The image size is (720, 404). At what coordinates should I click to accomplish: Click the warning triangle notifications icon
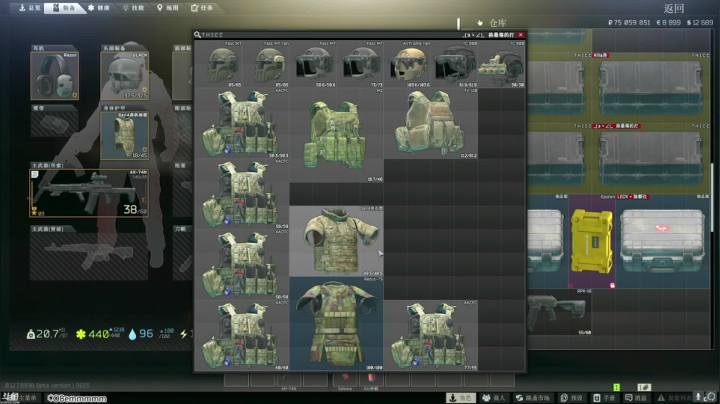[661, 398]
